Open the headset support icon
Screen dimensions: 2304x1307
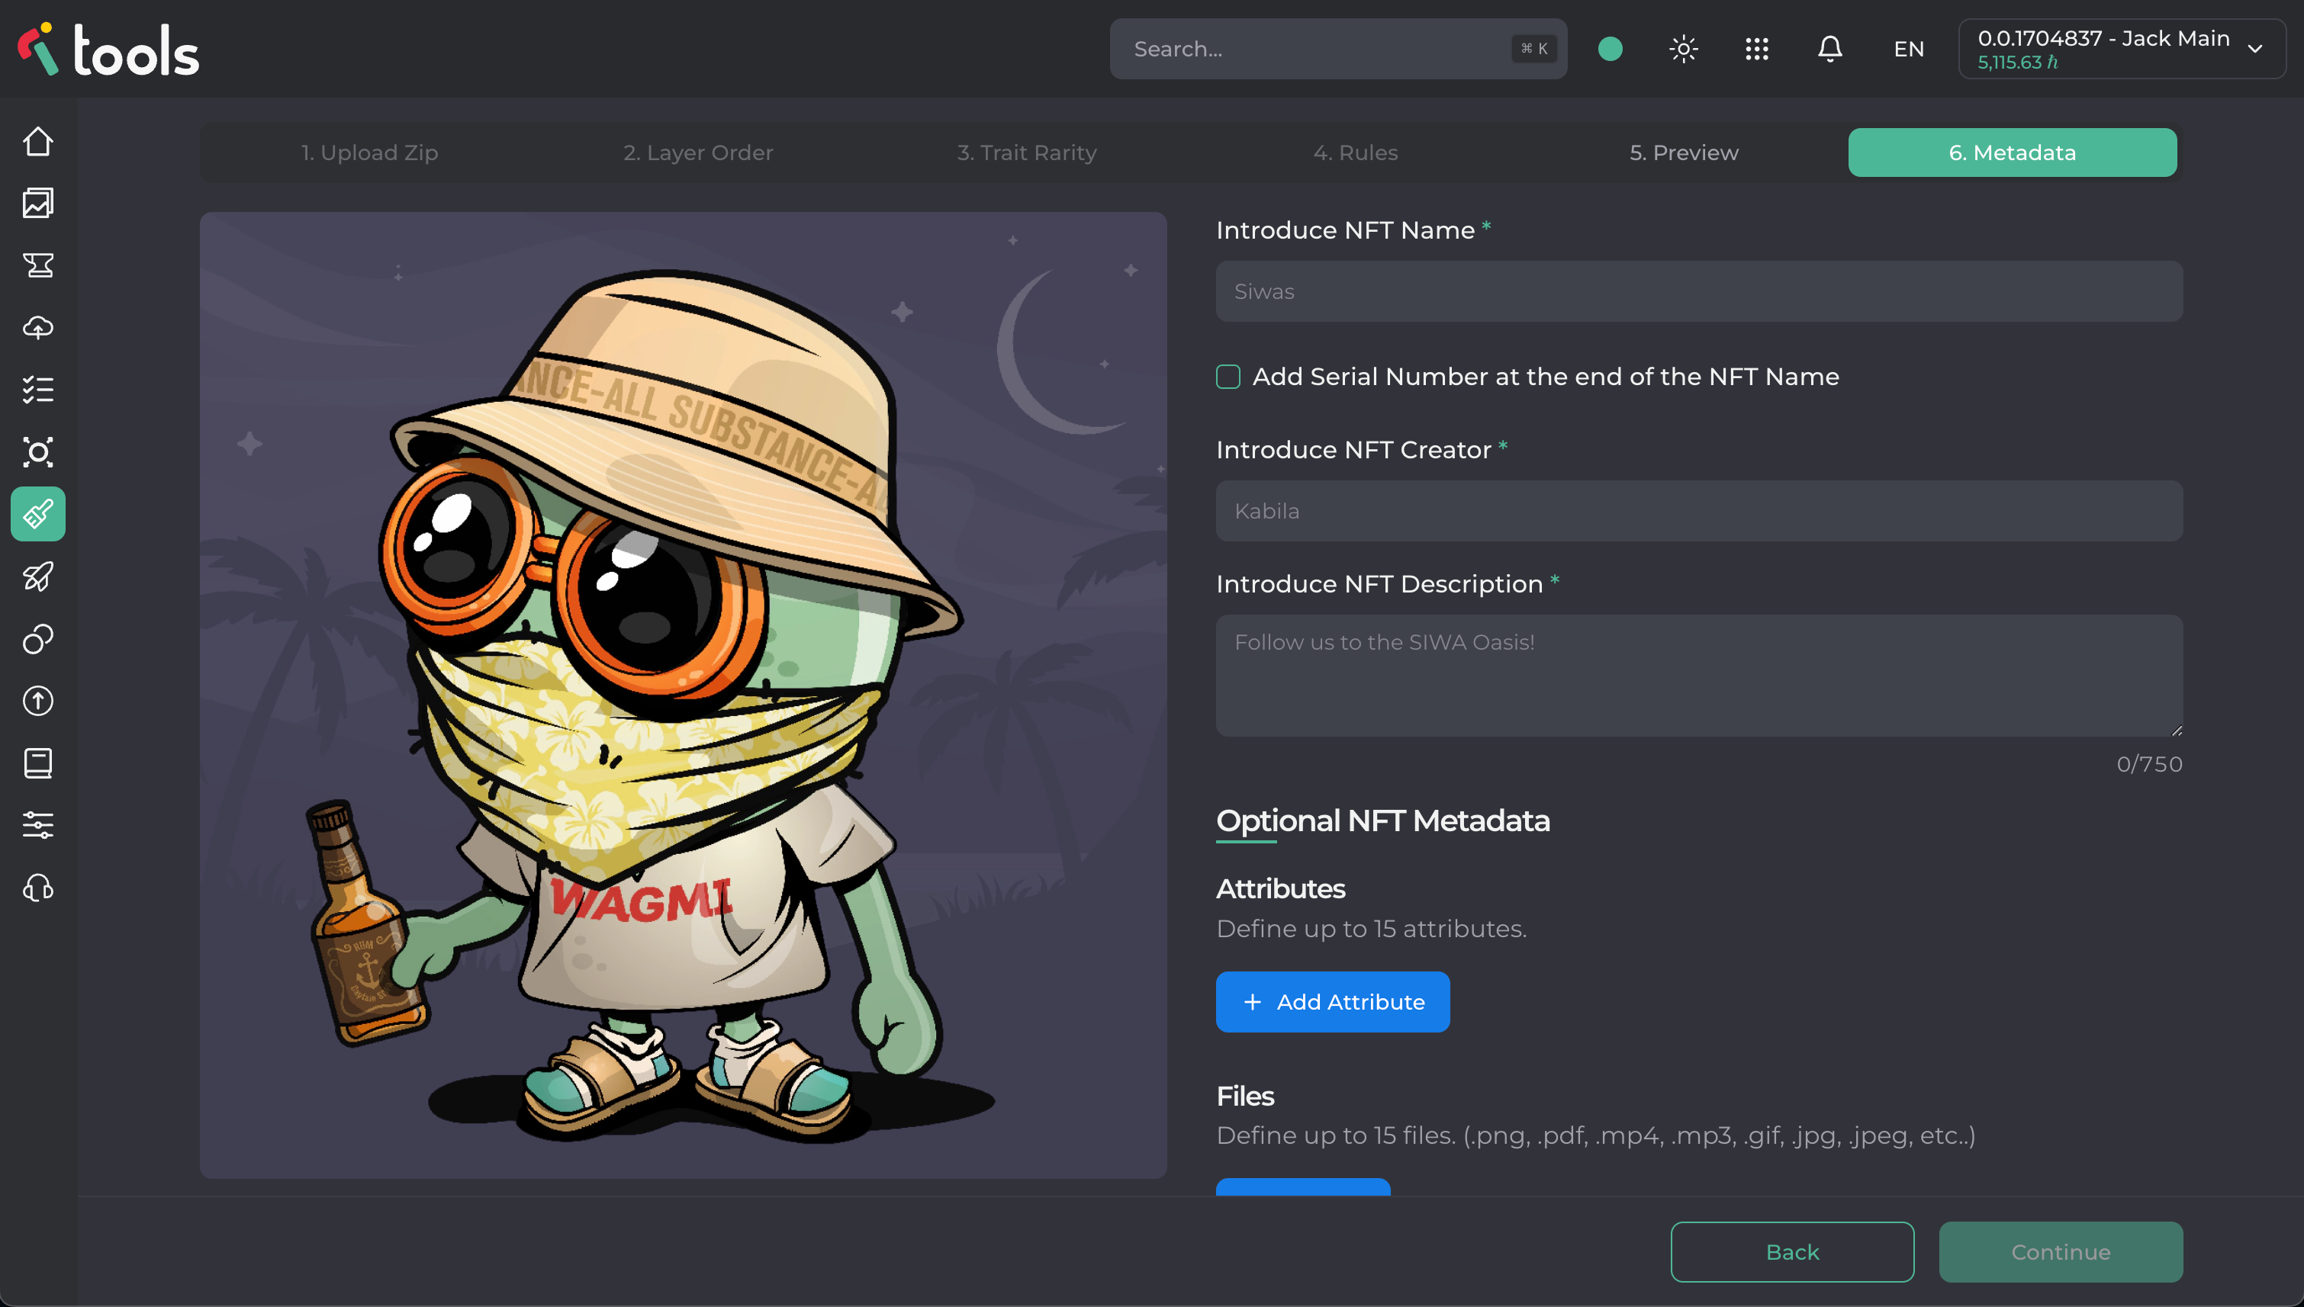pos(38,888)
